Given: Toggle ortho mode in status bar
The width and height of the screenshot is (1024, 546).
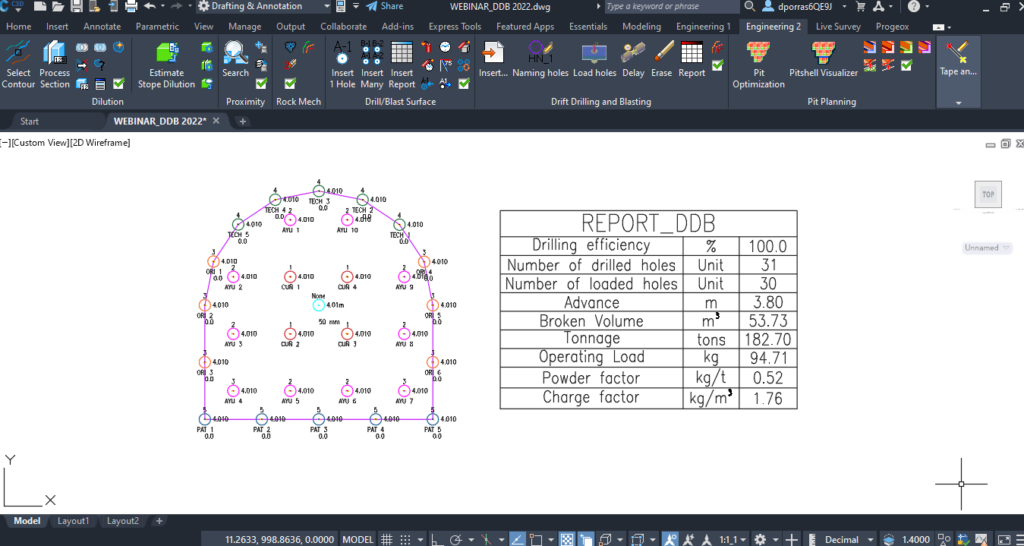Looking at the screenshot, I should [437, 539].
